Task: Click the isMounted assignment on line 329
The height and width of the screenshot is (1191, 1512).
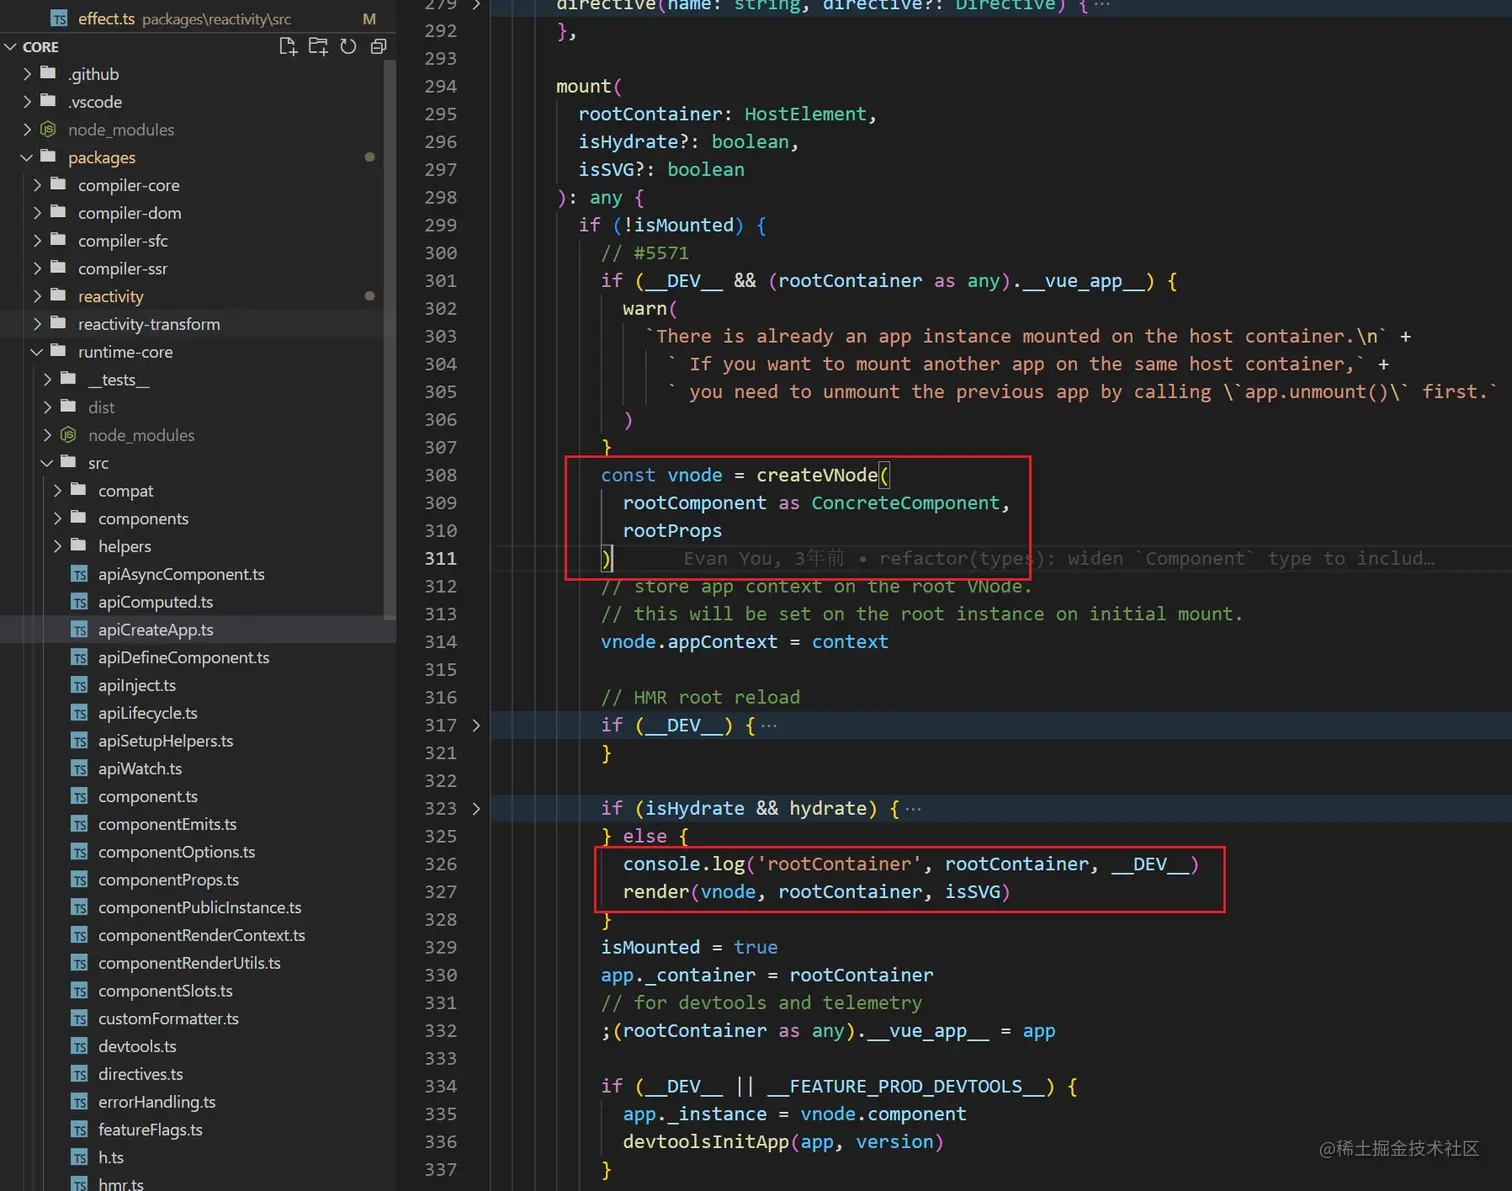Action: coord(689,947)
